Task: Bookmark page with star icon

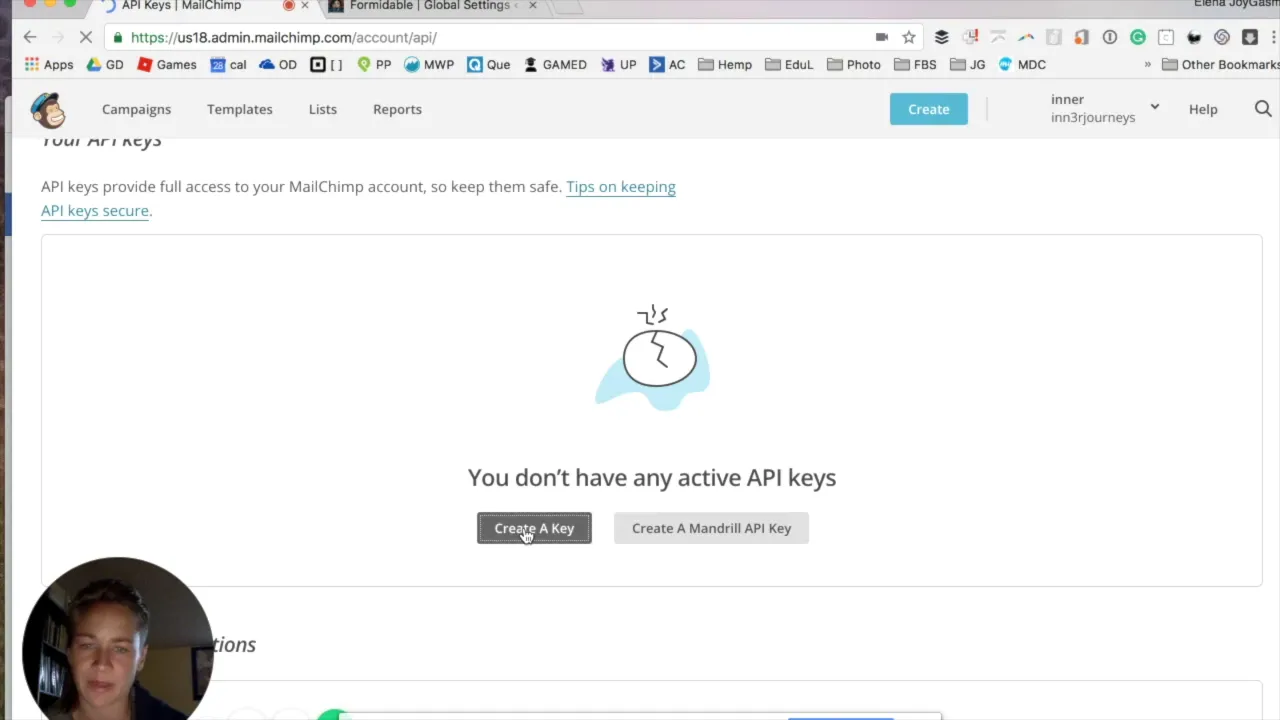Action: click(909, 37)
